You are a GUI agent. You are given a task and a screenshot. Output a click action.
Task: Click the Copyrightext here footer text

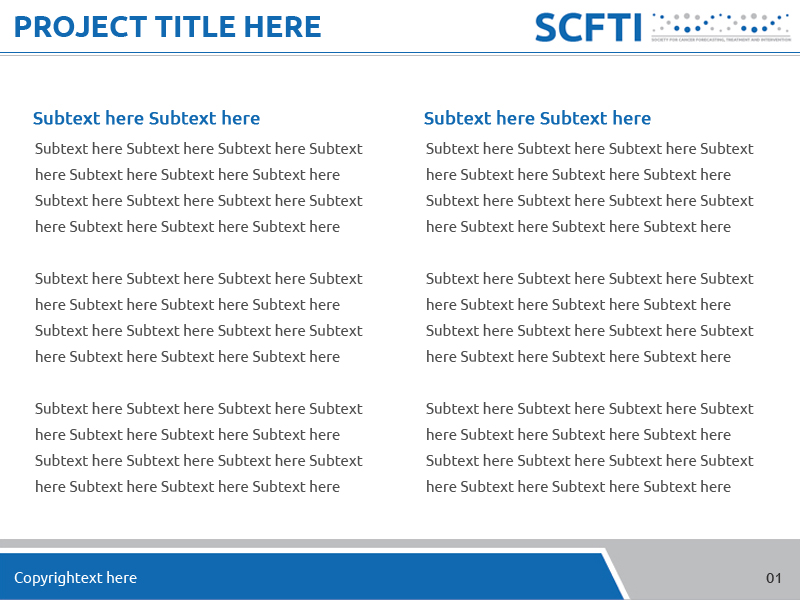click(x=75, y=578)
